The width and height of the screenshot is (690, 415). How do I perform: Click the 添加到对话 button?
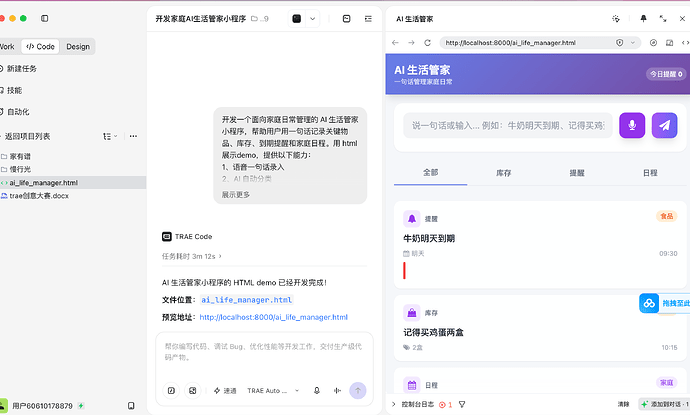(x=664, y=404)
